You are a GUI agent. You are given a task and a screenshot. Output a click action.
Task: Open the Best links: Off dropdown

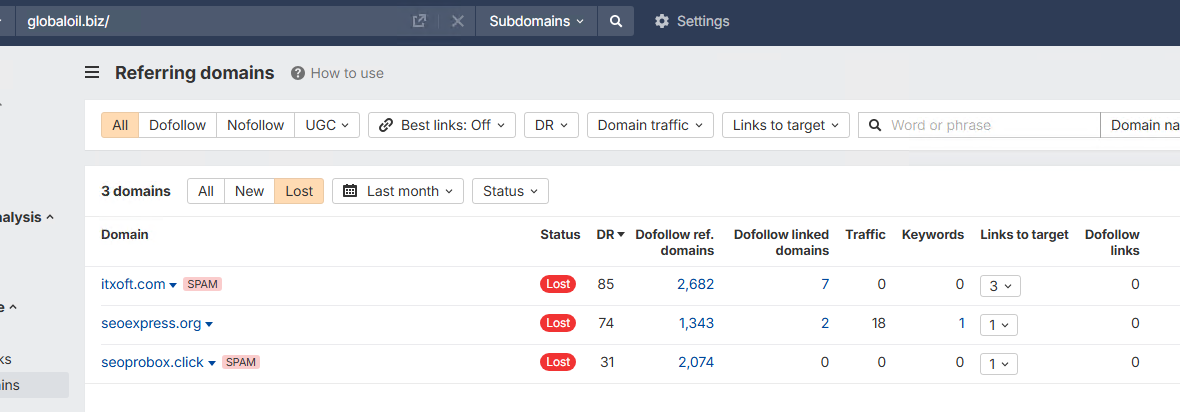[441, 125]
